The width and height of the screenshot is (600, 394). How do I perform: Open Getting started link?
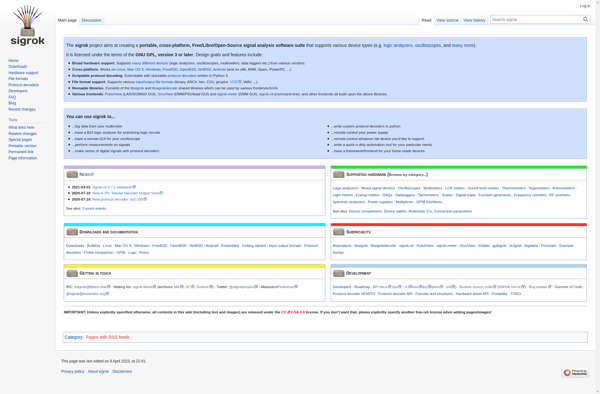(x=254, y=246)
